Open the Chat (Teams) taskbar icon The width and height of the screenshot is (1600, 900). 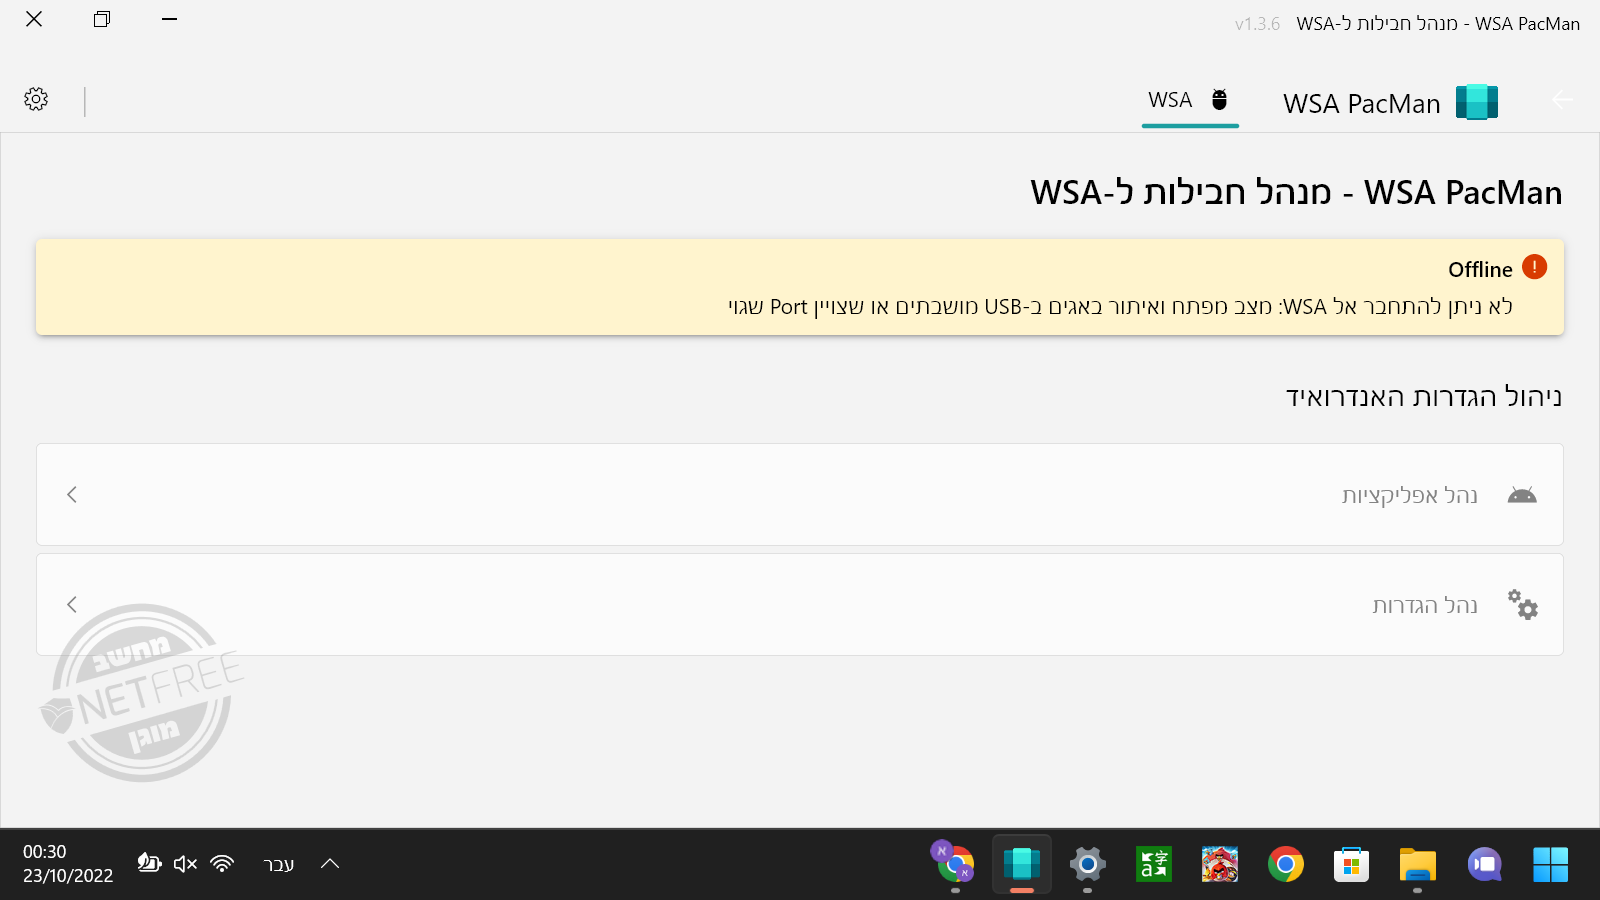pos(1485,865)
